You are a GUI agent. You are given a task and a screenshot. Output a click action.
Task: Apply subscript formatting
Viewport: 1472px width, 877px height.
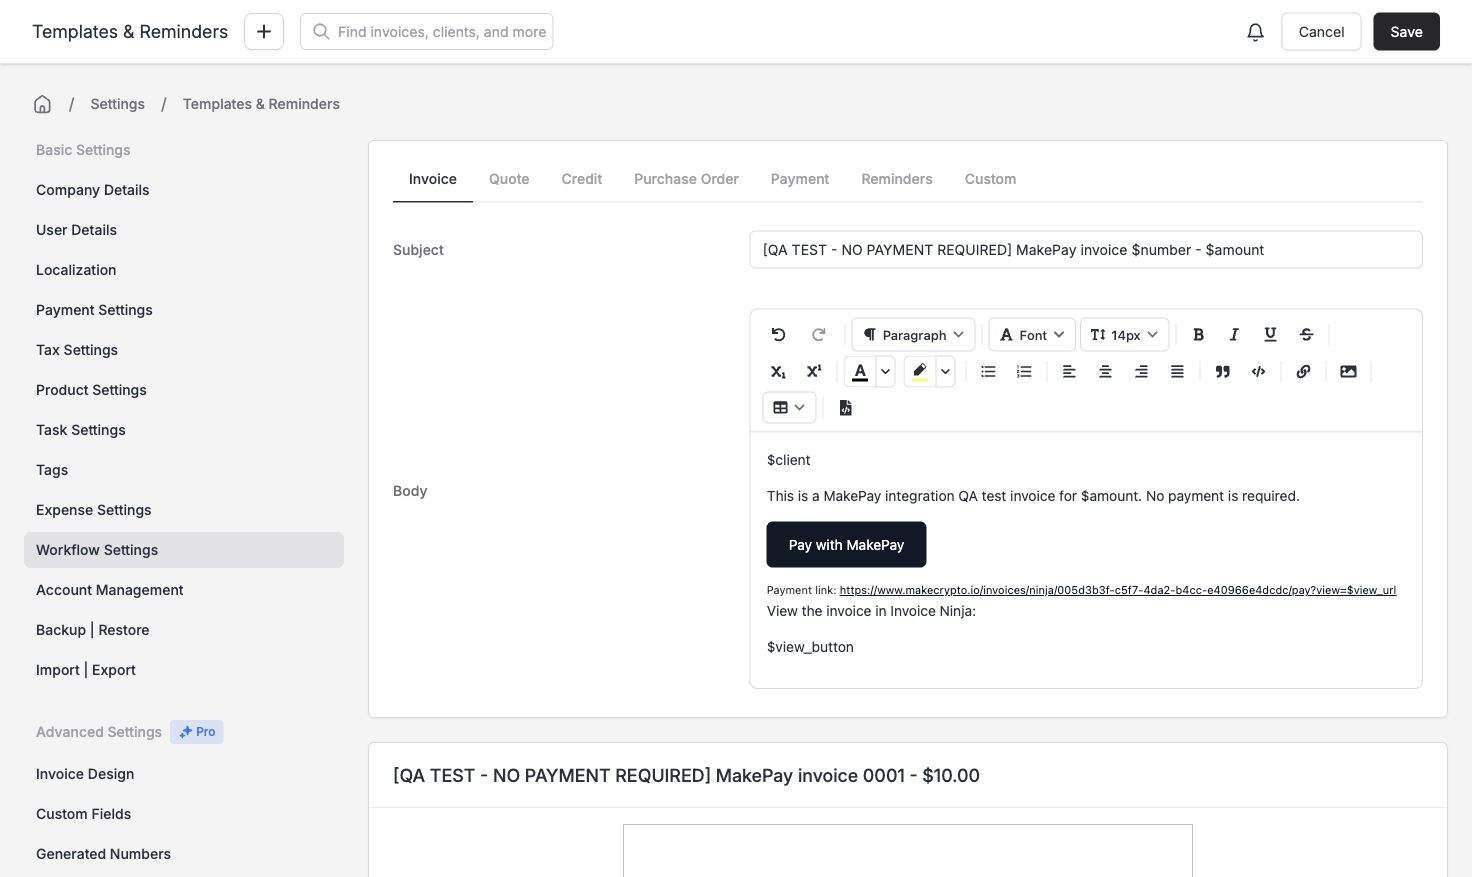(x=778, y=372)
